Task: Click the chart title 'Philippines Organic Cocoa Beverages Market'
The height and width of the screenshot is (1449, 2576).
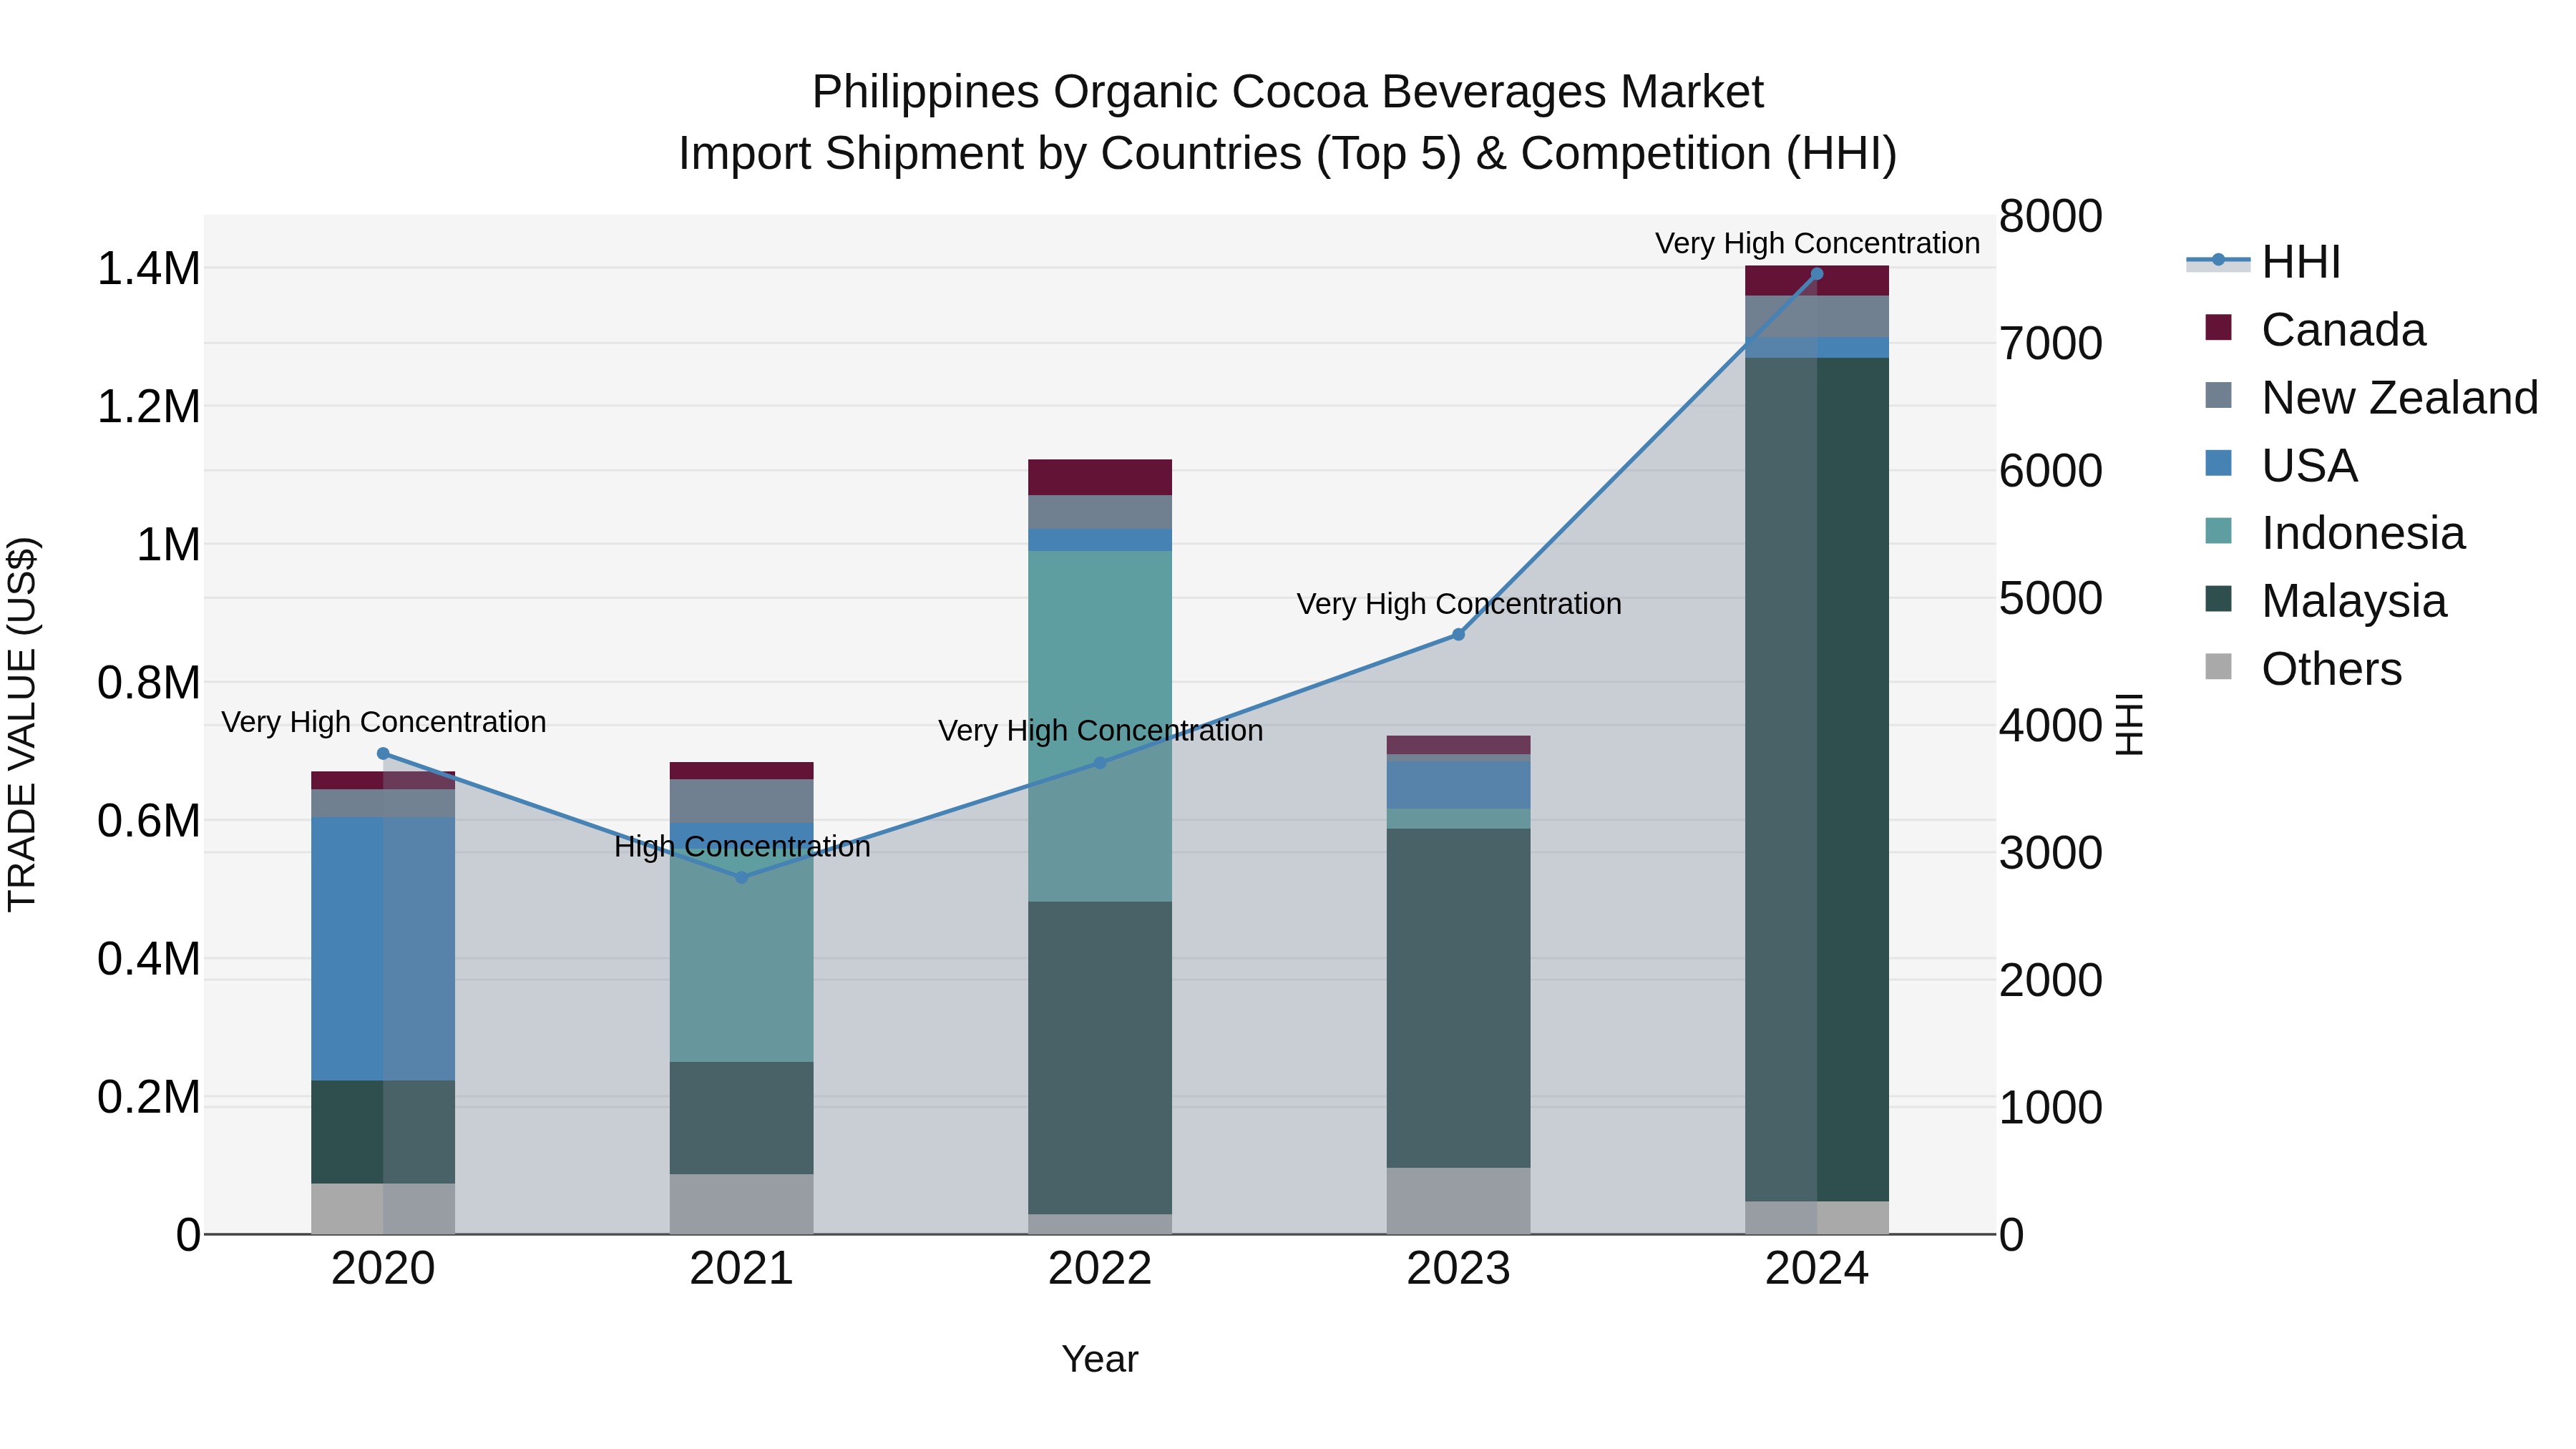Action: [x=1288, y=92]
